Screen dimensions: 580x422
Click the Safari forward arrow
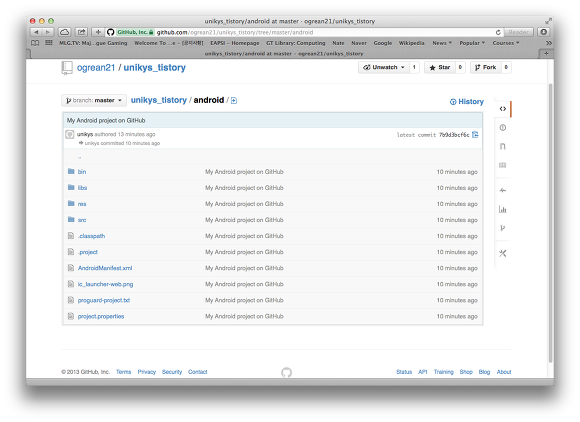[x=48, y=32]
